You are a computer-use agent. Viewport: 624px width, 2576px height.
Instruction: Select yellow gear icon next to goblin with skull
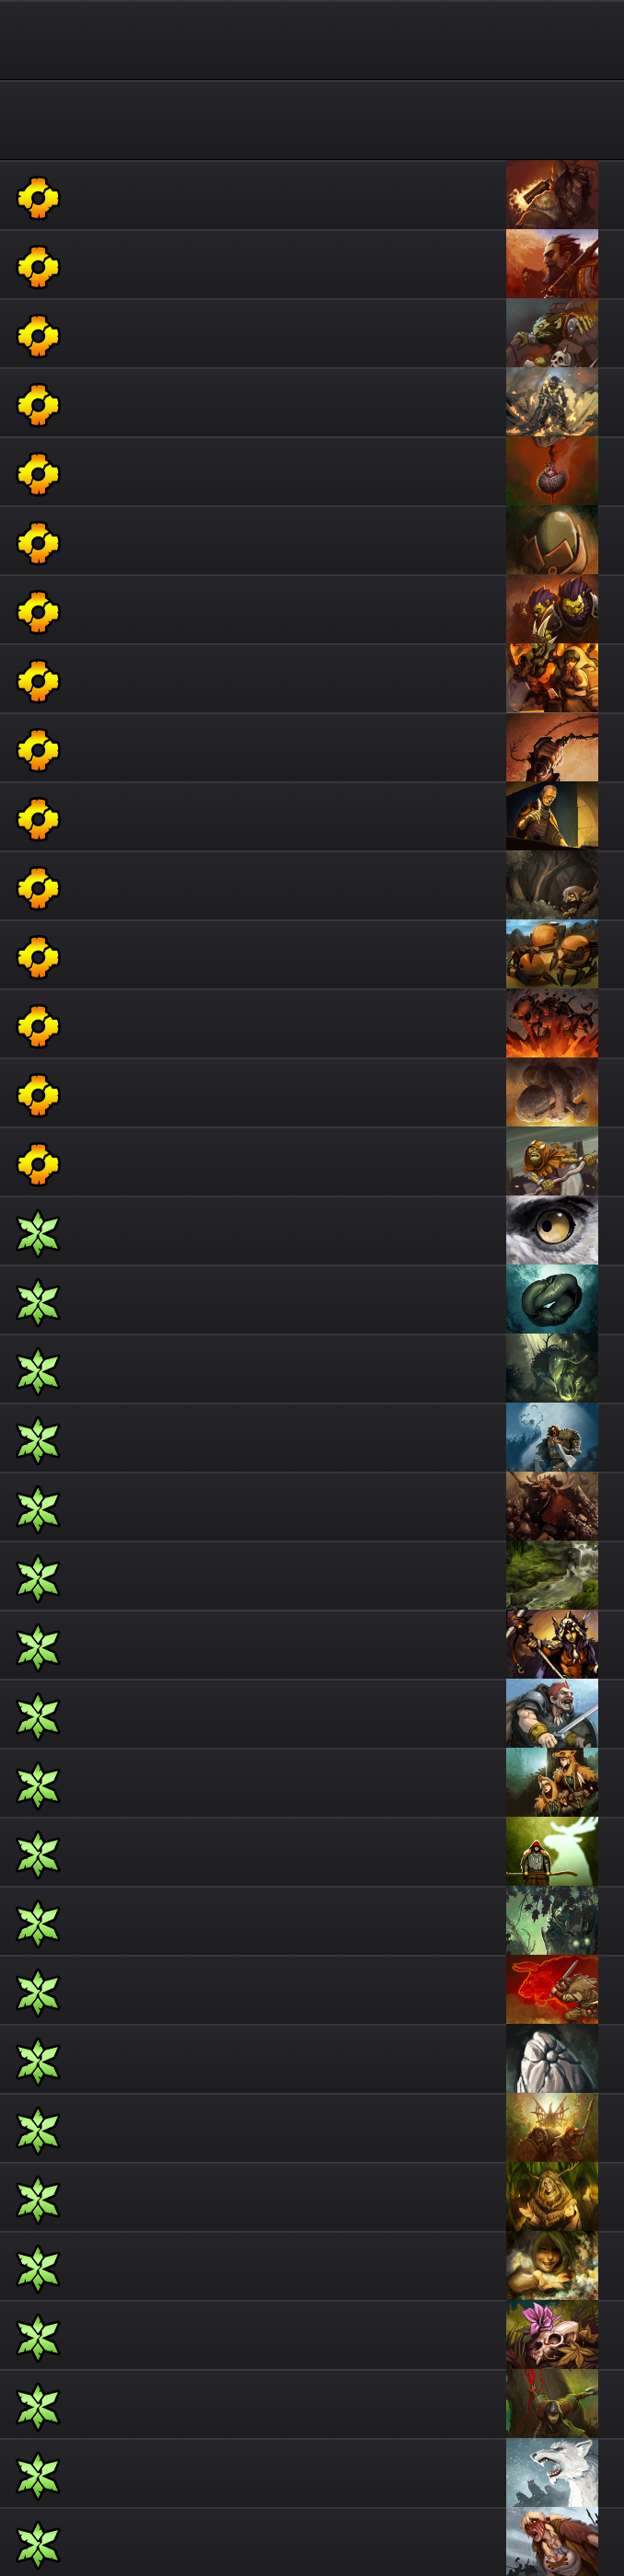click(38, 336)
